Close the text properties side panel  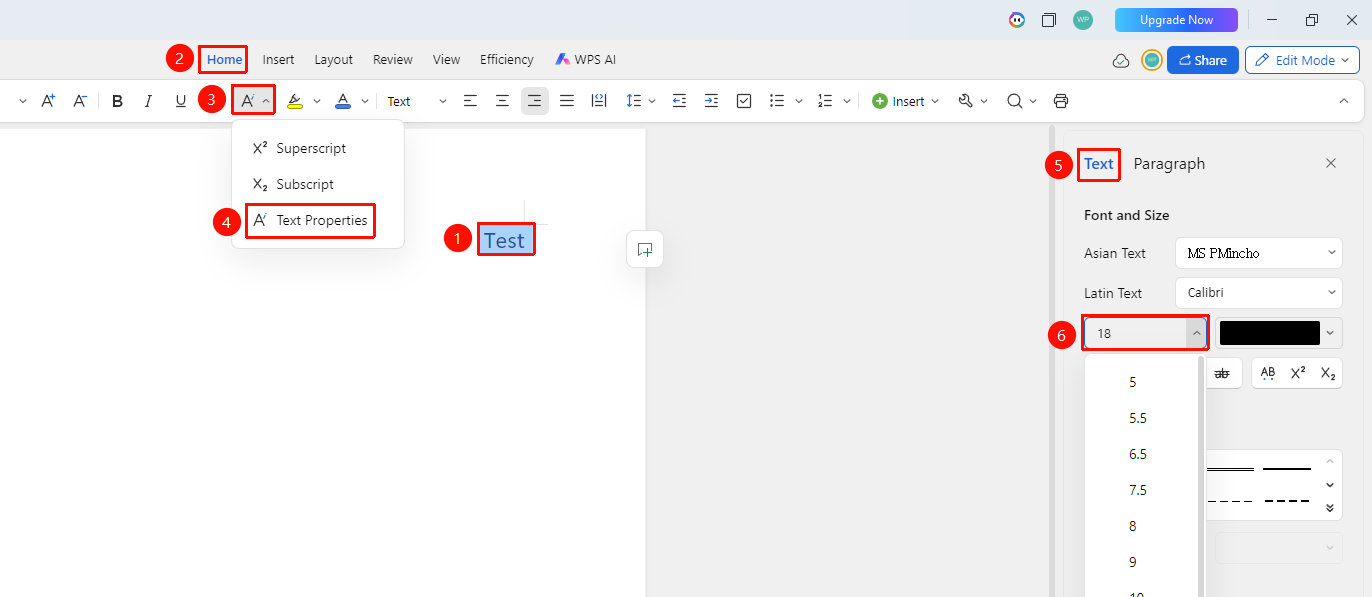click(x=1331, y=163)
